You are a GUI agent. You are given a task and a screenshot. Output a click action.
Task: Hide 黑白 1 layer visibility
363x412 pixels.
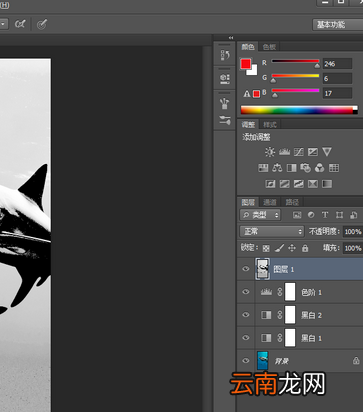point(246,338)
